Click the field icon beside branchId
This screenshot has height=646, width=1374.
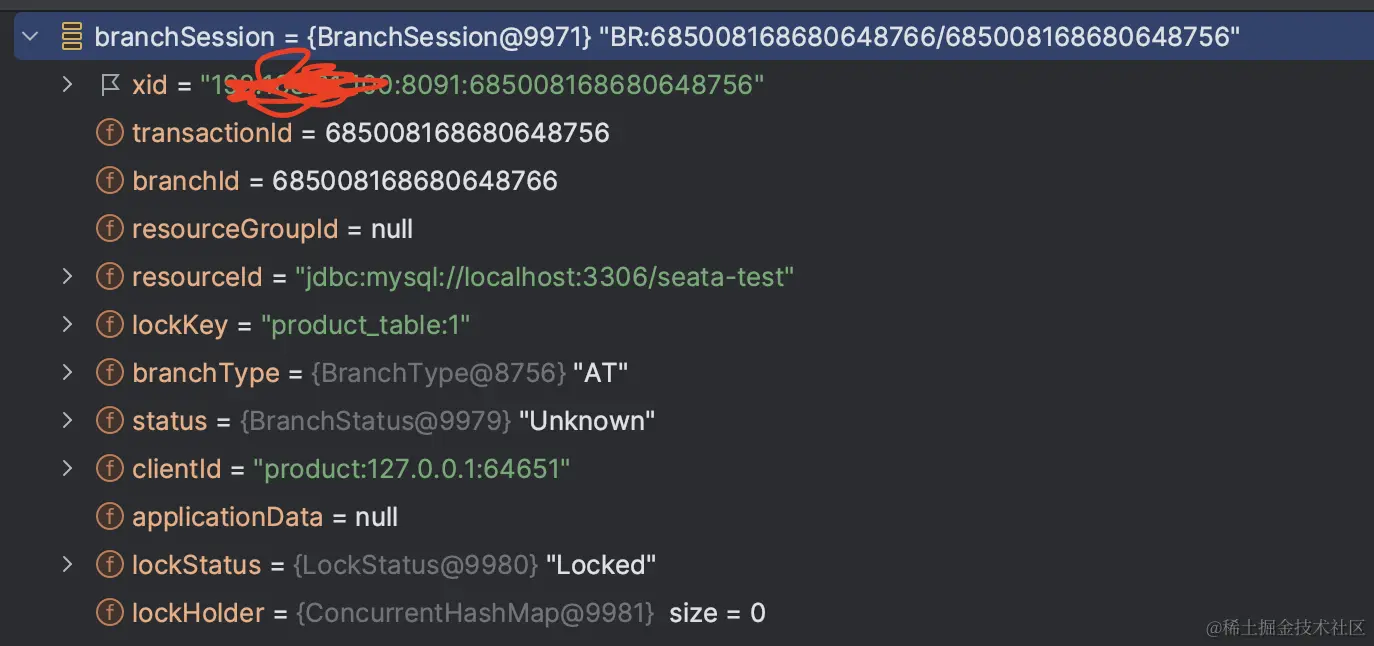click(110, 180)
